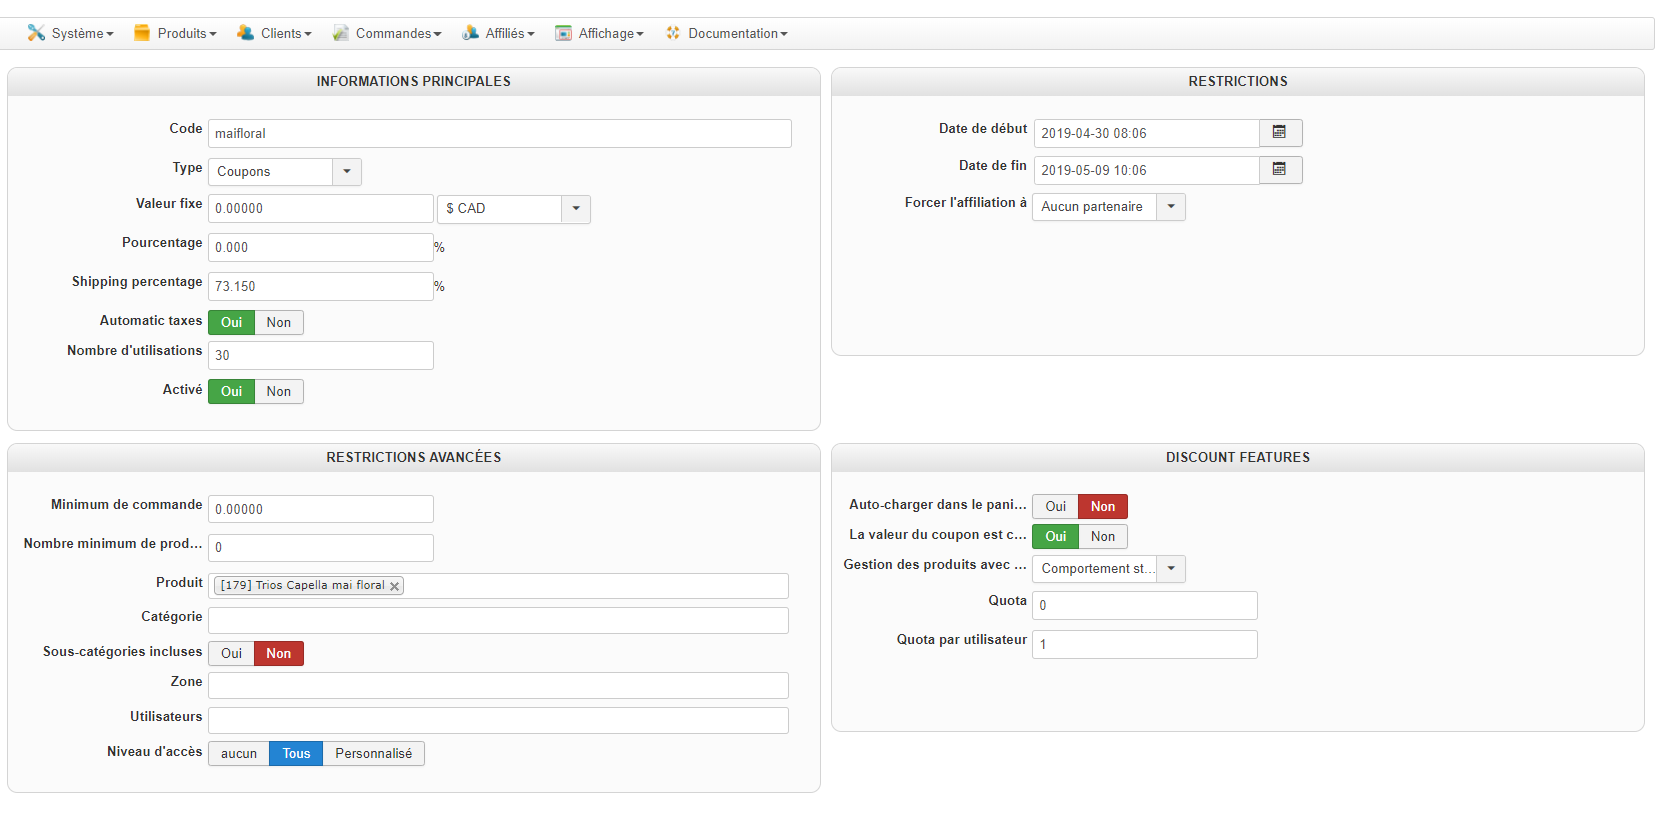The image size is (1666, 819).
Task: Set Automatic taxes to Oui
Action: [231, 322]
